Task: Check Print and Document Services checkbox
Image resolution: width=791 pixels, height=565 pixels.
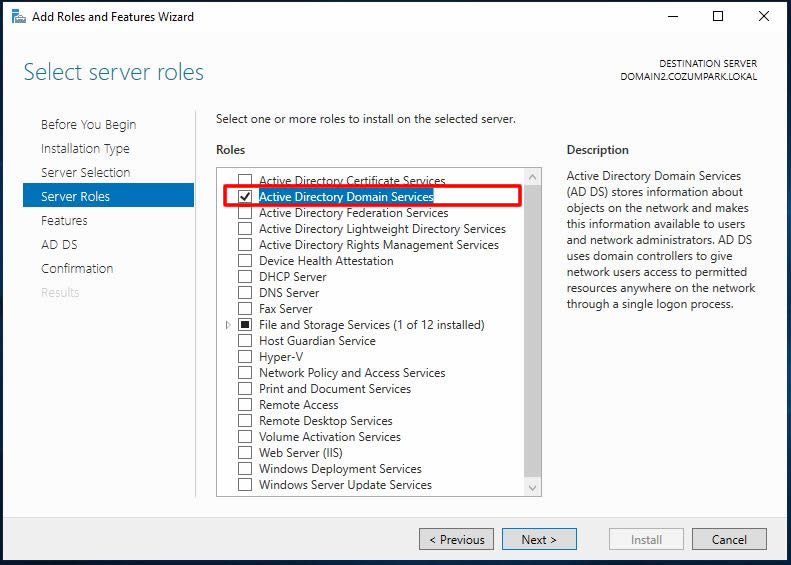Action: (x=245, y=388)
